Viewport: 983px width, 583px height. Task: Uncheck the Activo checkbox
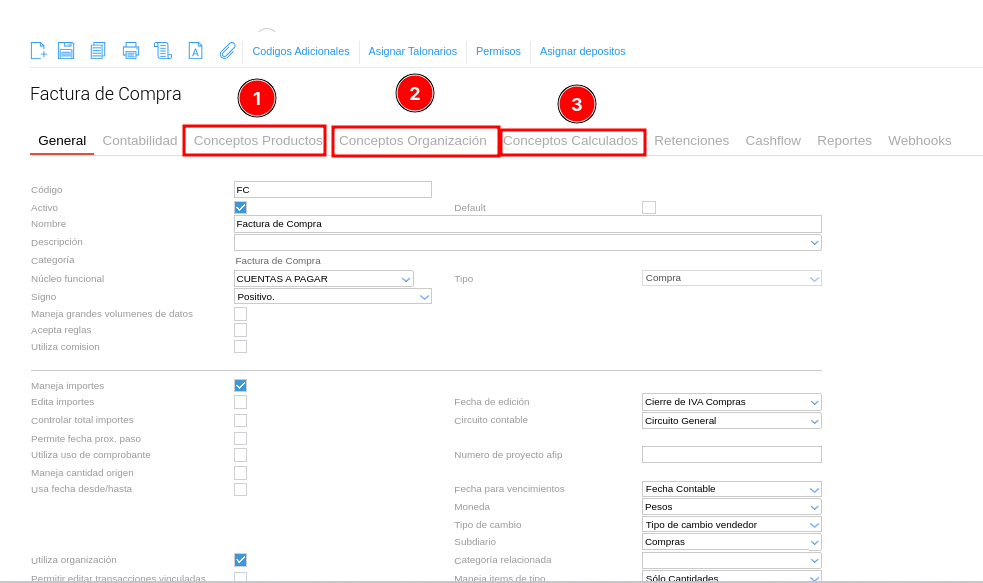pos(240,208)
